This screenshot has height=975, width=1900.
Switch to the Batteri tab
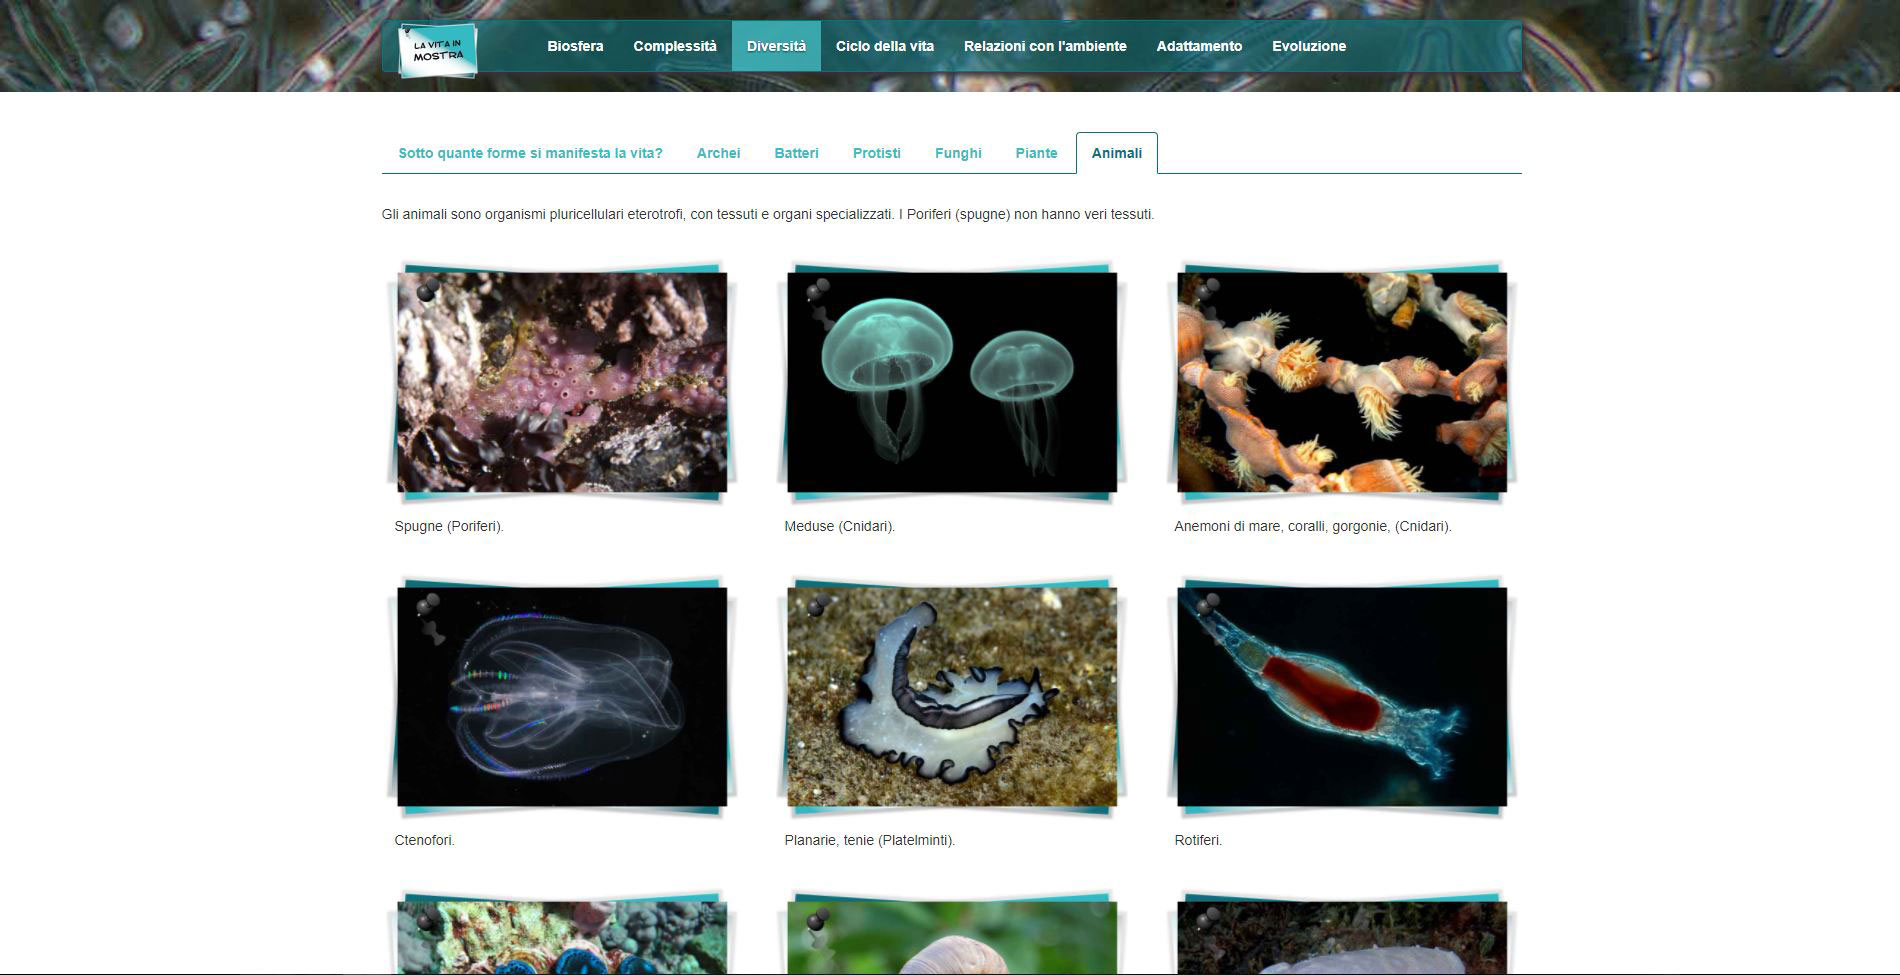pos(796,153)
